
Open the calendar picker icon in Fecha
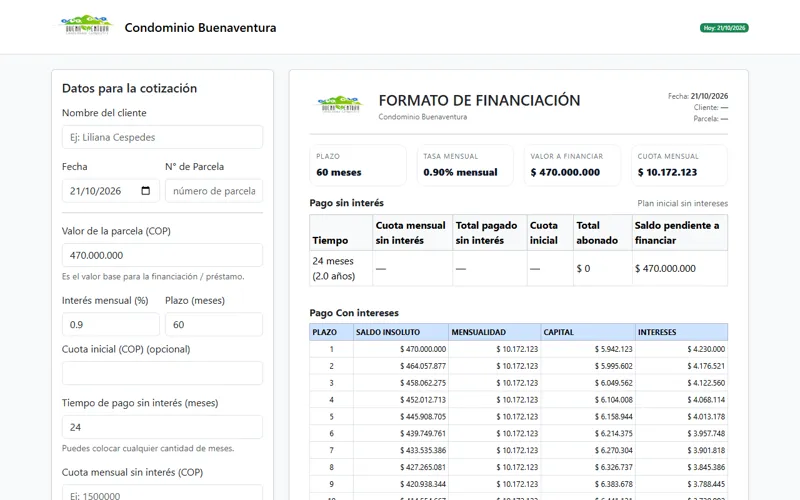tap(145, 191)
